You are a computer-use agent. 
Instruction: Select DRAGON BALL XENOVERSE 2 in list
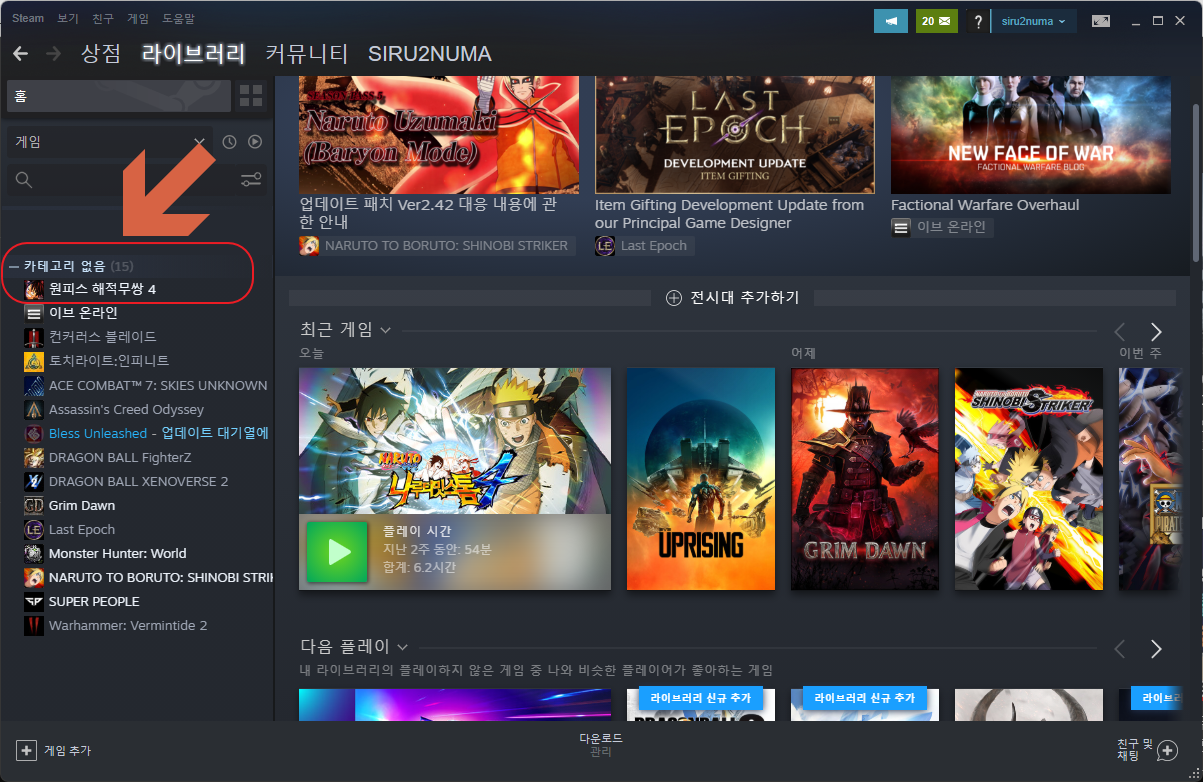[x=137, y=481]
